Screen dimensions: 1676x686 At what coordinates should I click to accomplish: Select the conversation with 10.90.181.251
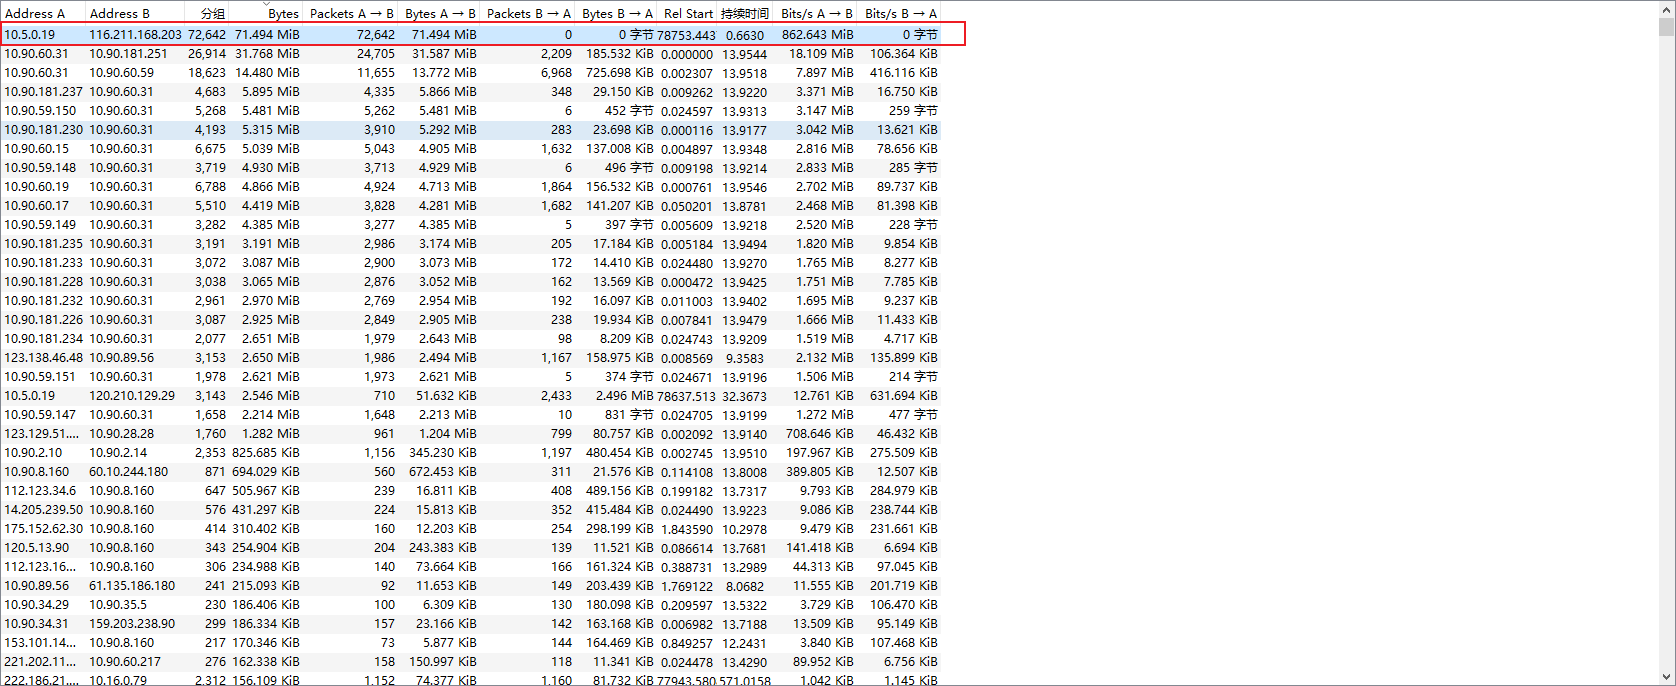click(128, 54)
